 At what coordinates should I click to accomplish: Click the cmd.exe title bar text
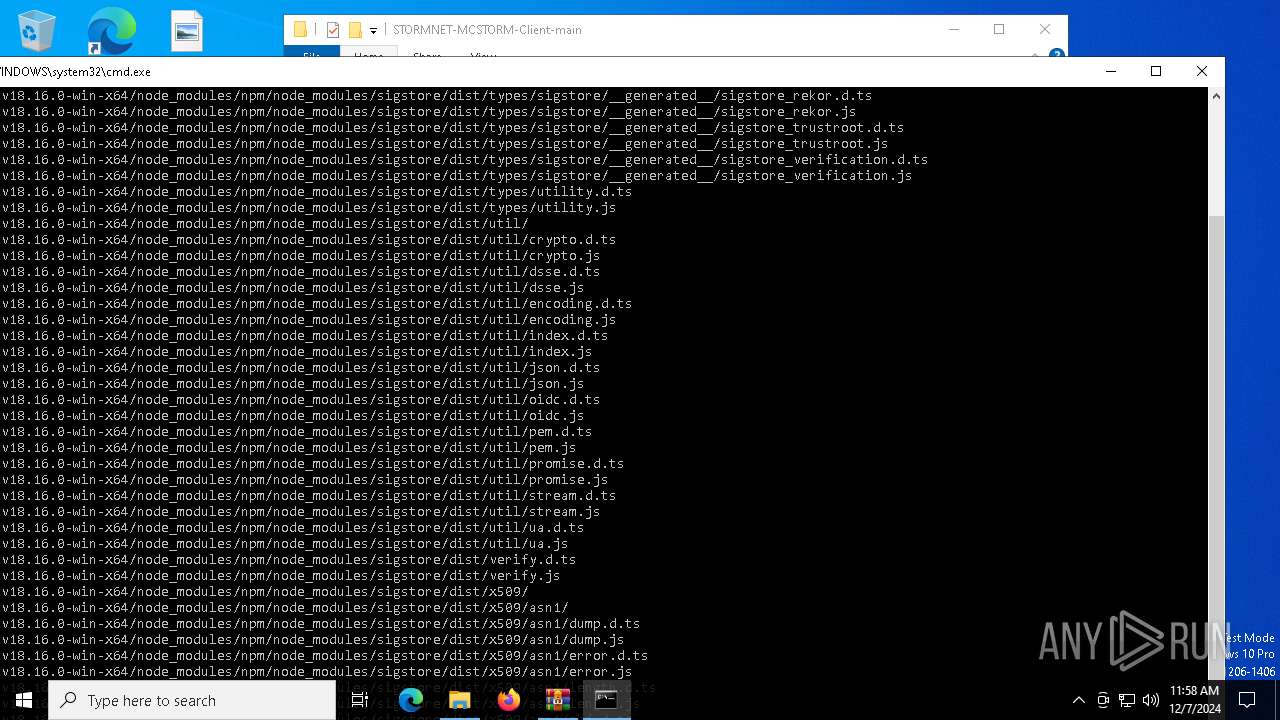point(75,72)
